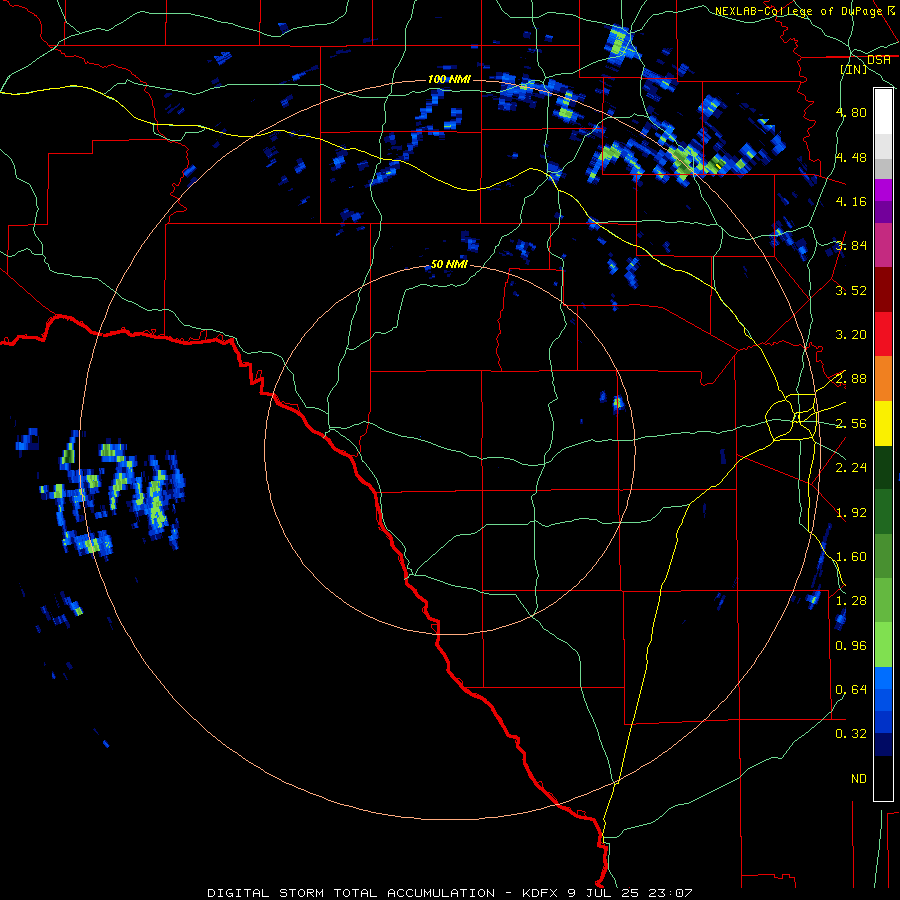
Task: Click the 2.56 legend value
Action: click(x=851, y=424)
